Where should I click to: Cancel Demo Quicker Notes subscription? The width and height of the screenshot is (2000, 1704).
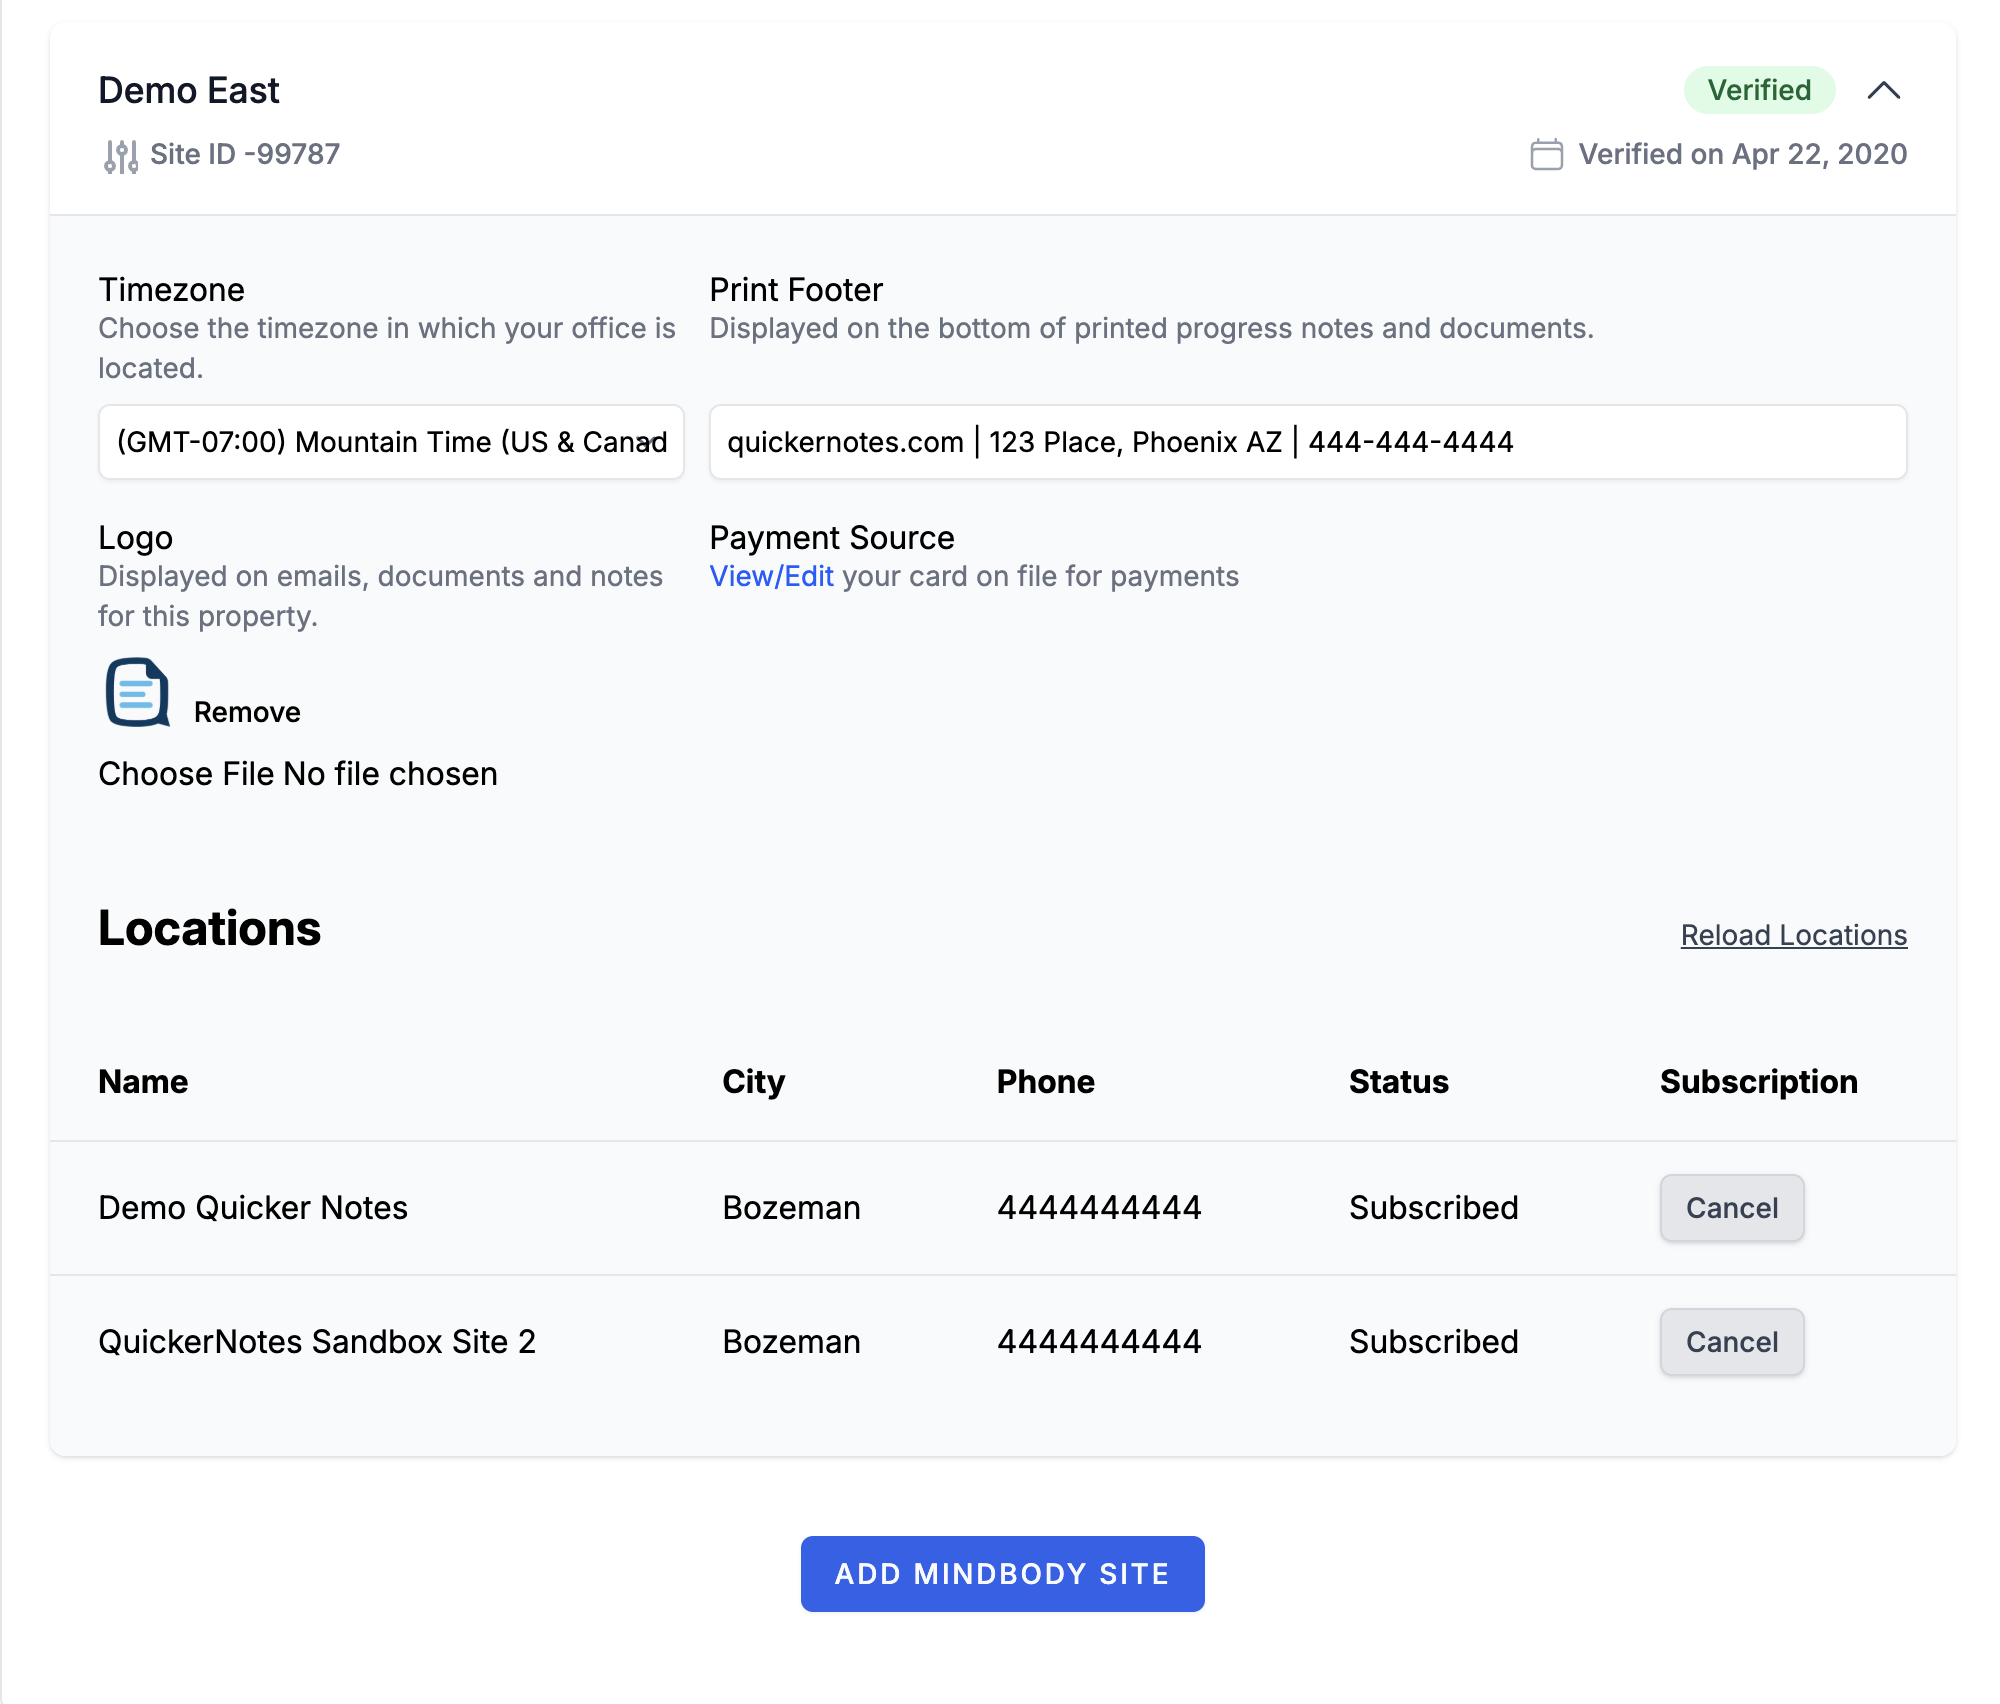pos(1731,1208)
